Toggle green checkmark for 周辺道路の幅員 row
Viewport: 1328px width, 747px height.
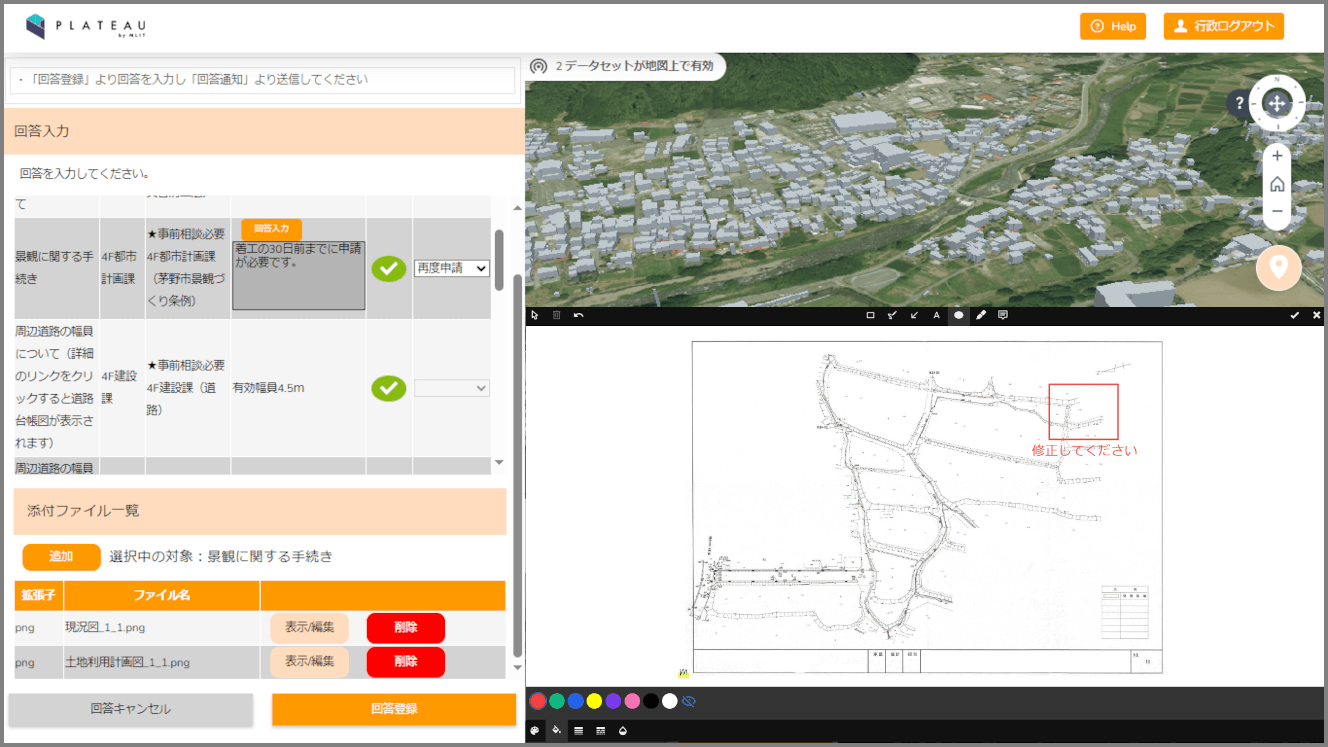click(389, 388)
